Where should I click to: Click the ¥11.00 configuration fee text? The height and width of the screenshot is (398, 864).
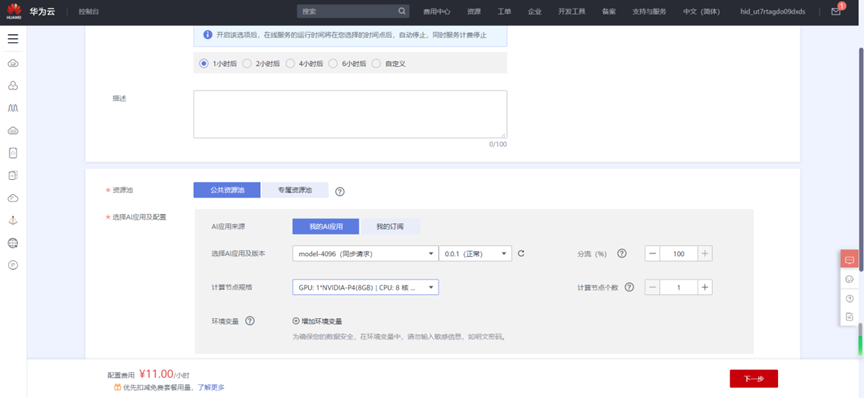pos(156,374)
